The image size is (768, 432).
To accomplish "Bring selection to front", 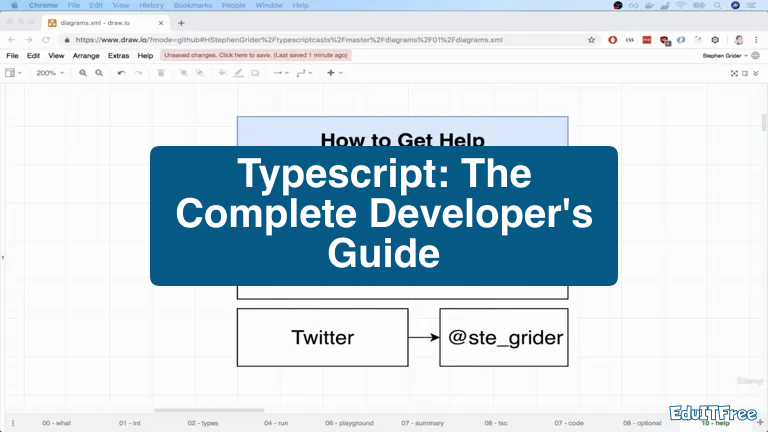I will 183,73.
